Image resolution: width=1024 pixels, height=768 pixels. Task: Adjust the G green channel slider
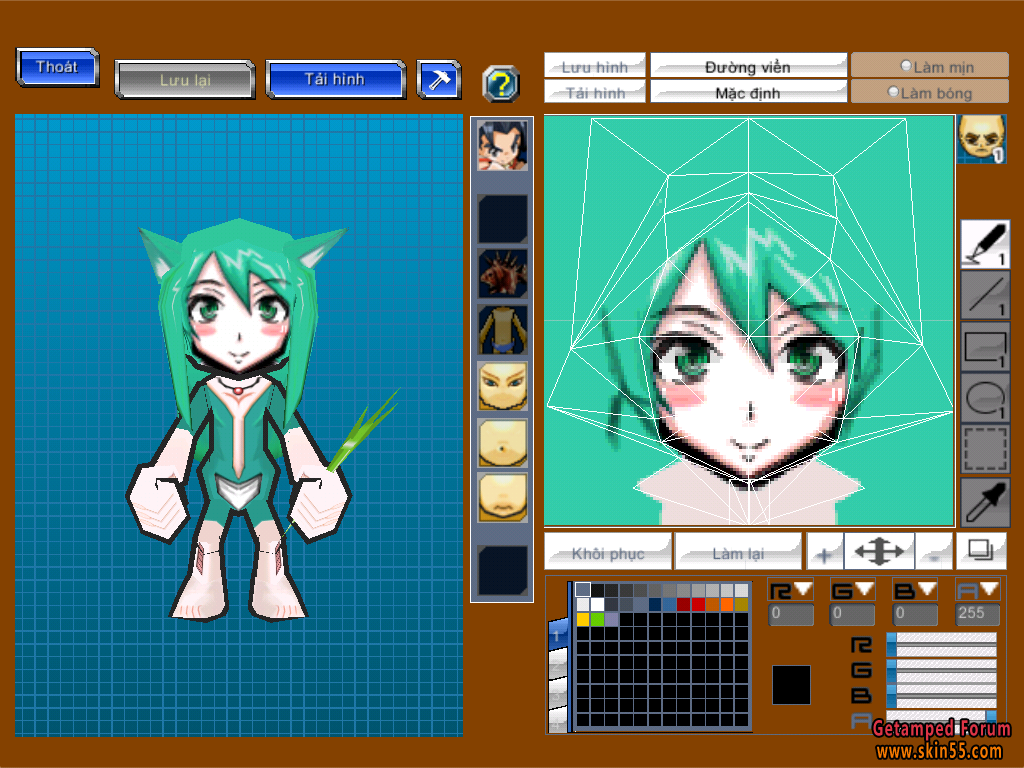click(x=942, y=671)
